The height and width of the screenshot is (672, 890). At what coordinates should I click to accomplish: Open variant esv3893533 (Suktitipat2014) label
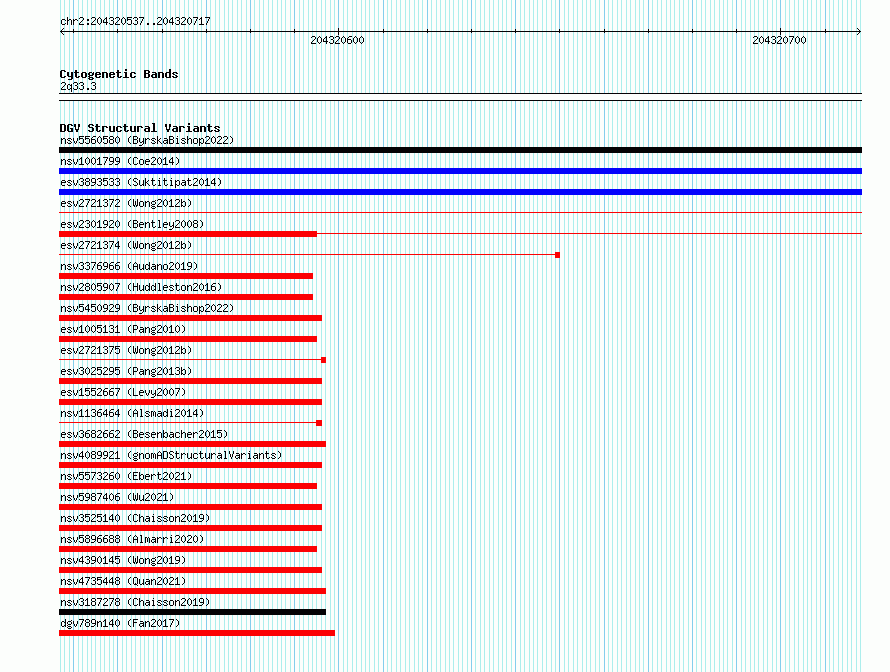click(141, 182)
